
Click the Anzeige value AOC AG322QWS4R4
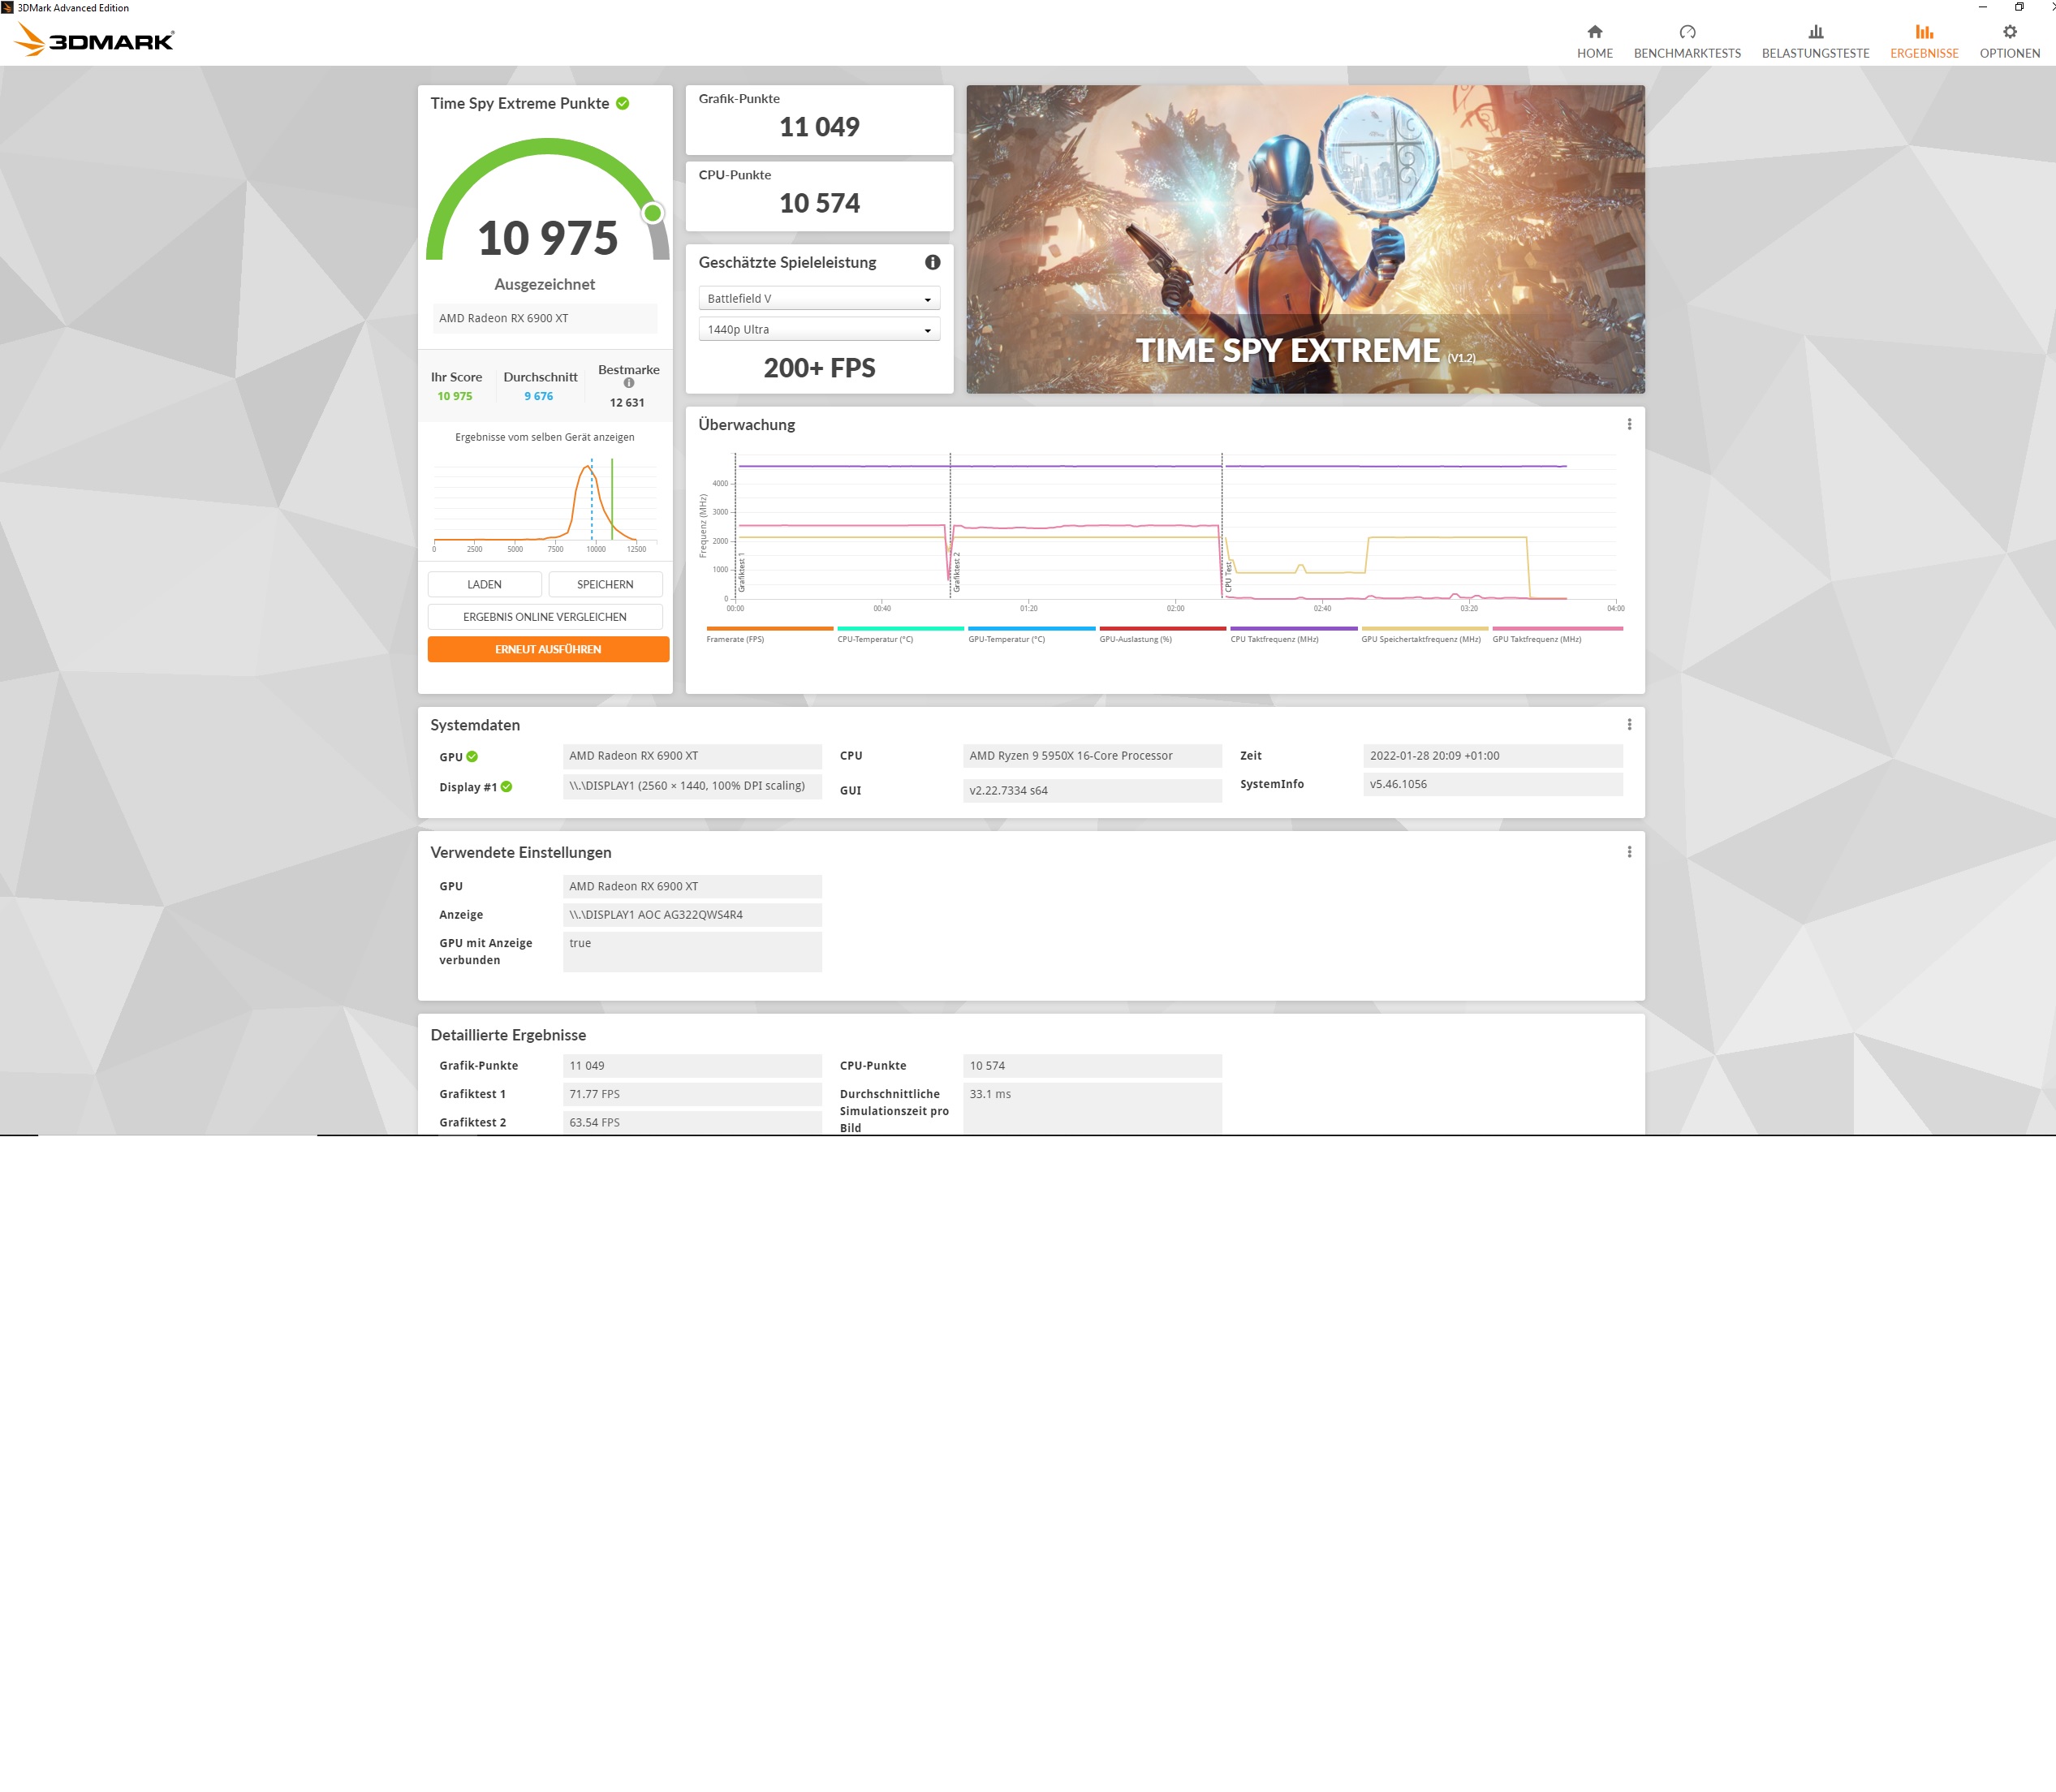coord(692,915)
